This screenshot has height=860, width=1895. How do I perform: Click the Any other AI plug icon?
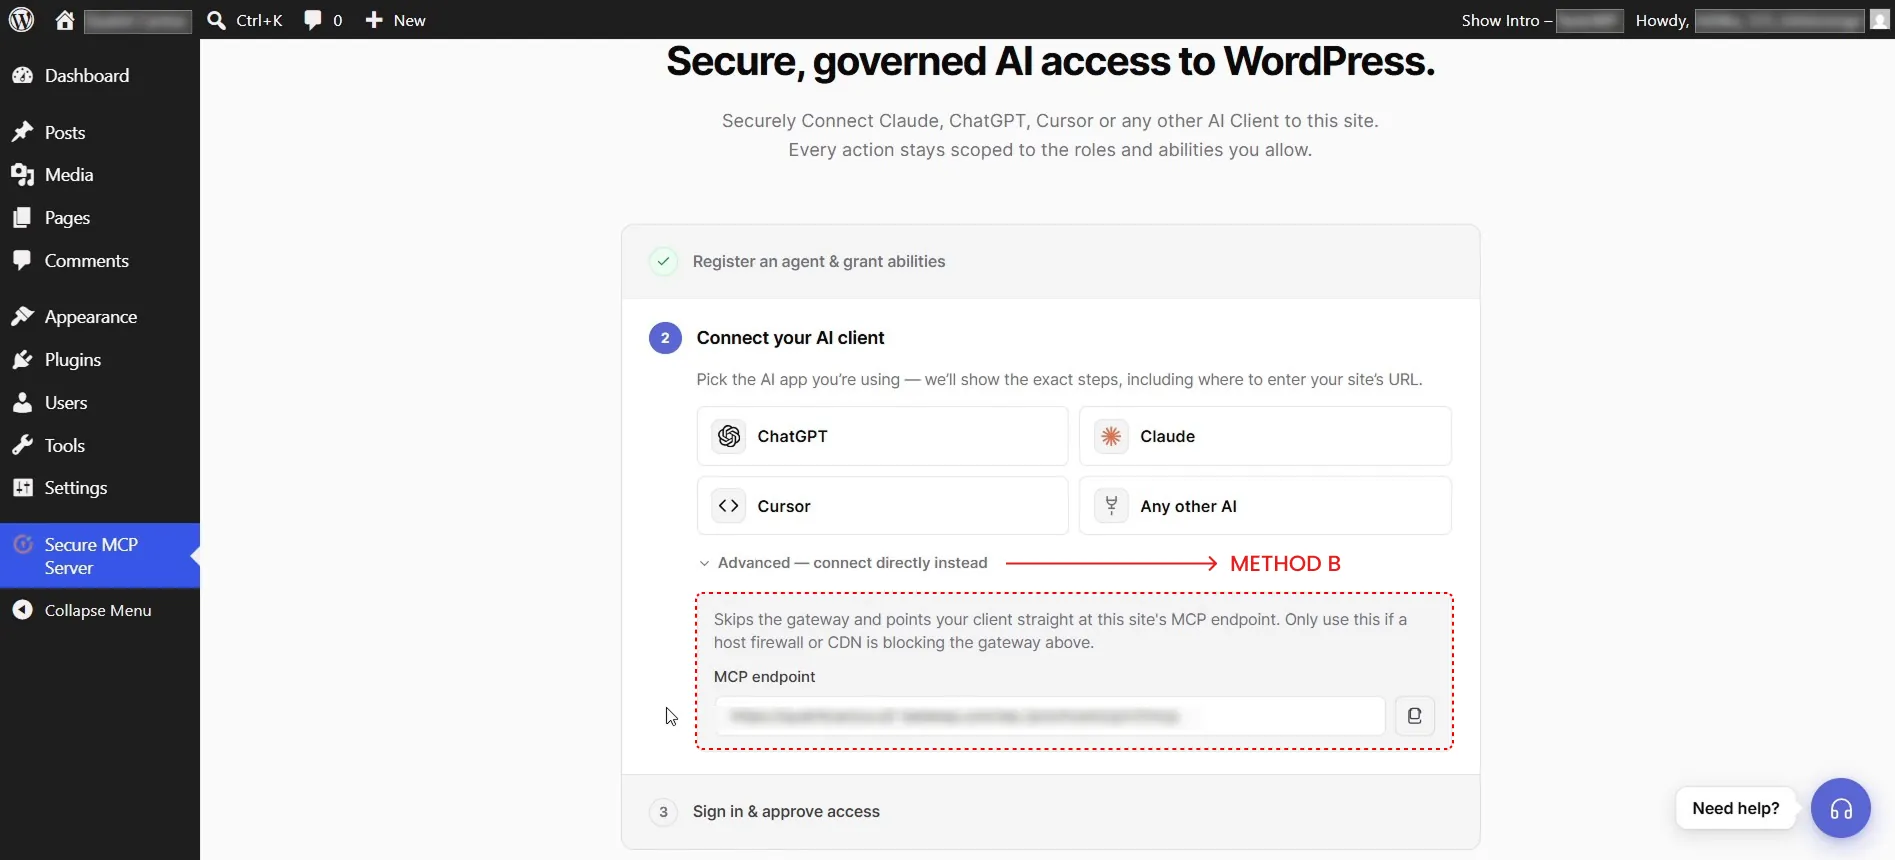tap(1111, 506)
